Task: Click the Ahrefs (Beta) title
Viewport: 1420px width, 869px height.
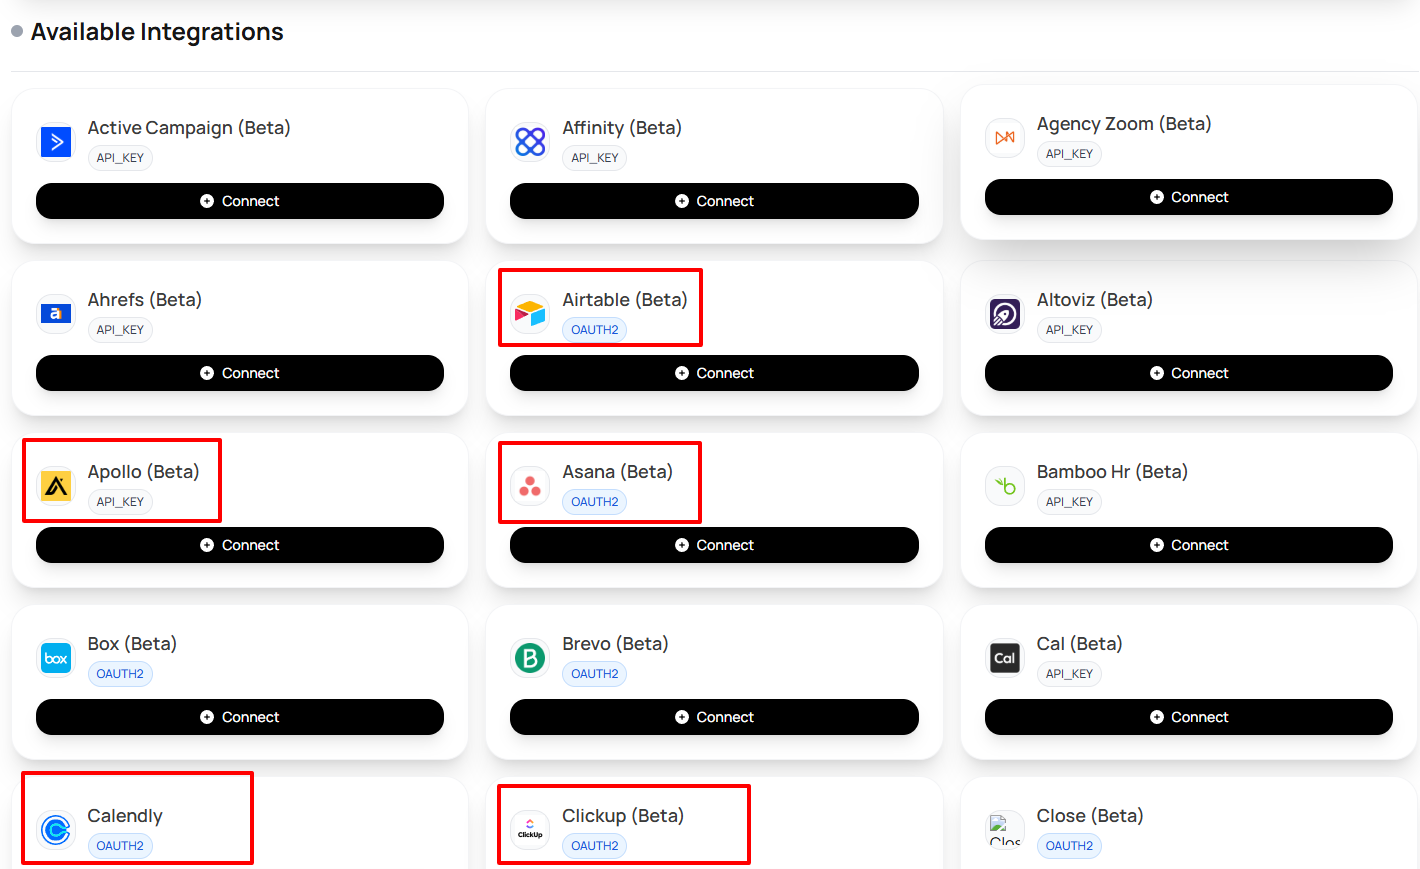Action: point(145,300)
